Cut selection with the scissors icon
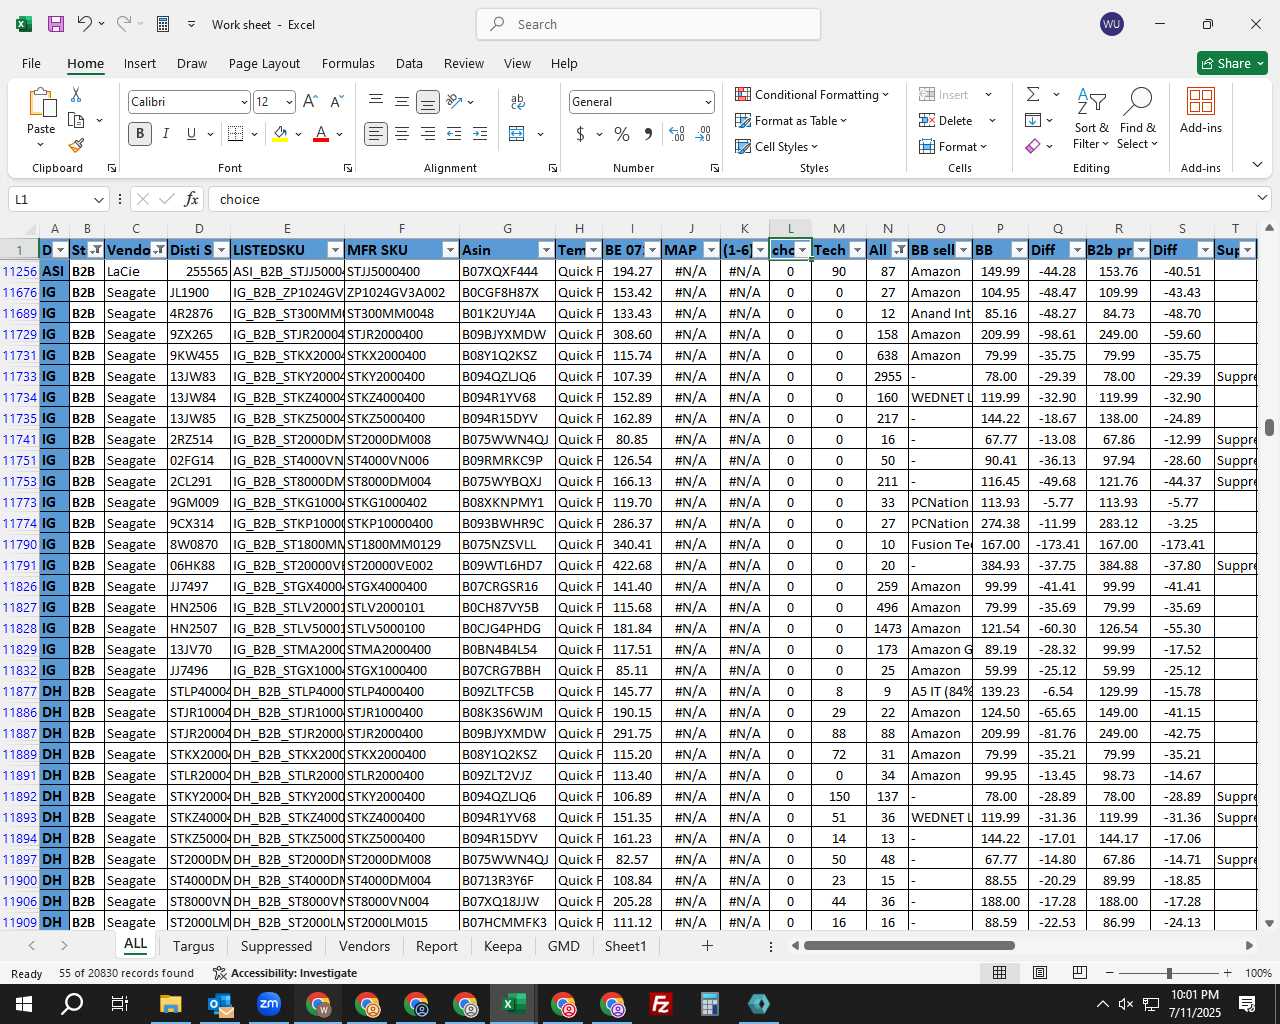1280x1024 pixels. [x=76, y=95]
